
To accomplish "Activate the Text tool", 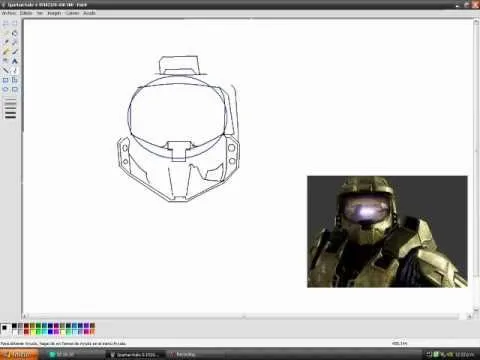I will click(15, 61).
